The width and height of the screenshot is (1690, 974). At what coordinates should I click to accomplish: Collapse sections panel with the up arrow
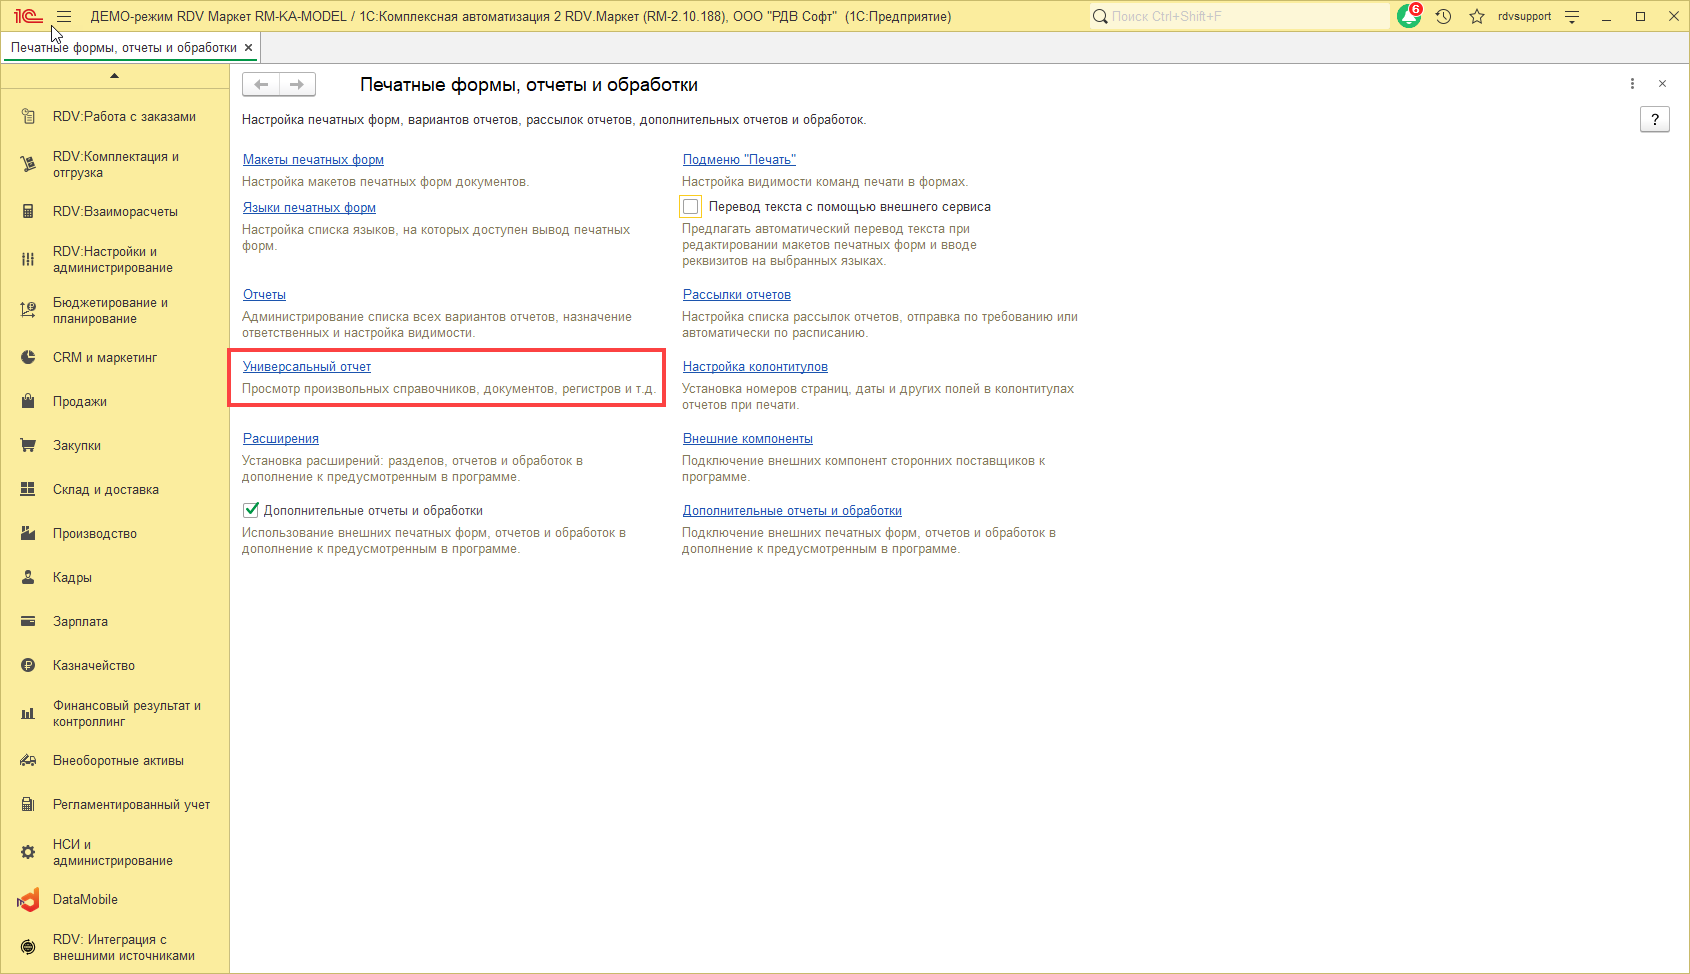tap(115, 75)
